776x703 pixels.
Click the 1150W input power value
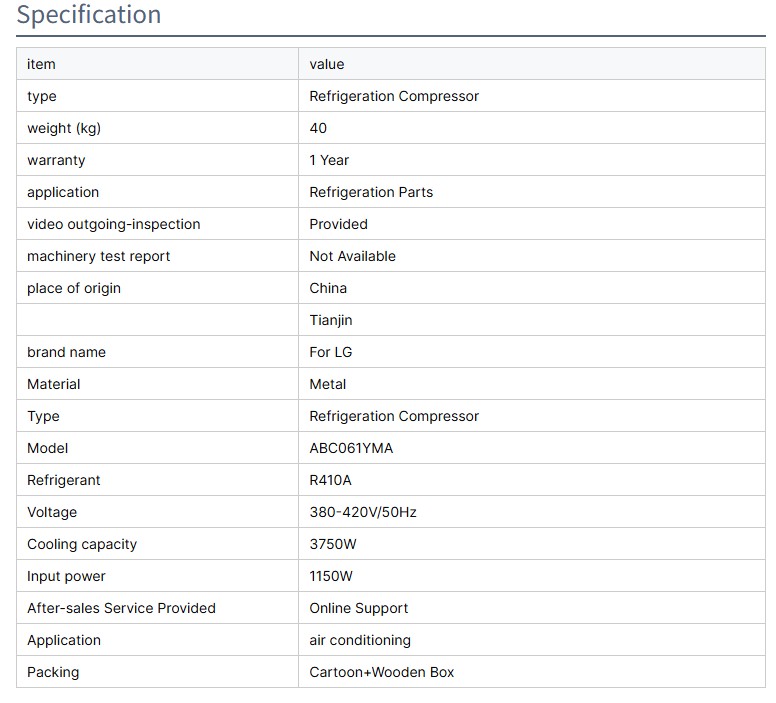[x=331, y=576]
